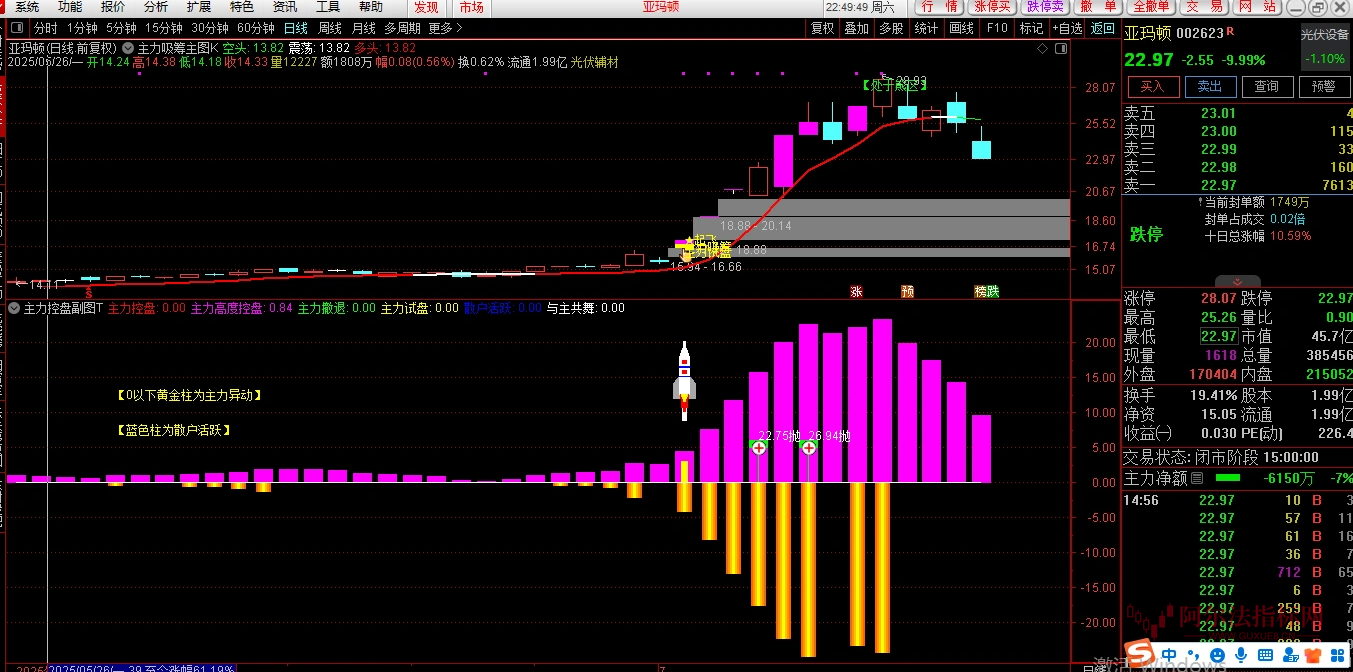Image resolution: width=1353 pixels, height=672 pixels.
Task: Open the list icon beside 主力净额
Action: 1199,478
